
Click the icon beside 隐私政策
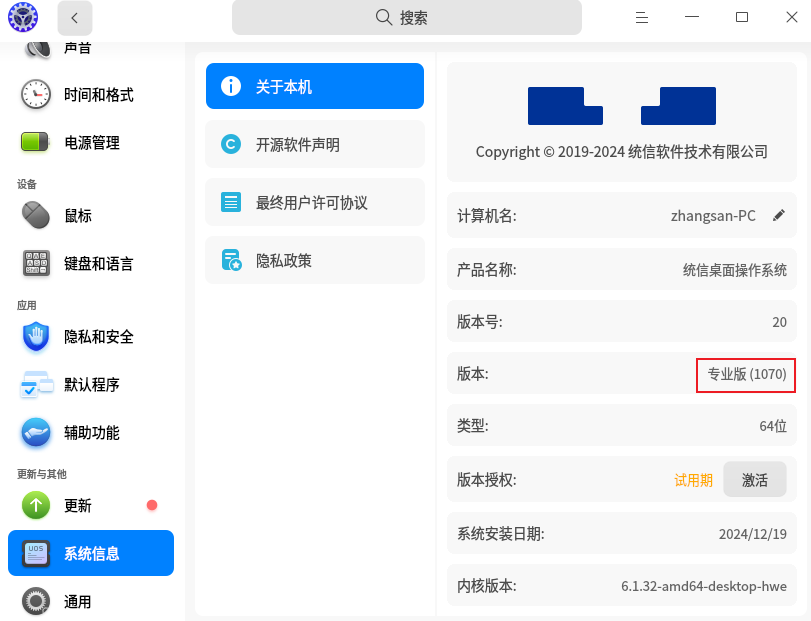(231, 260)
